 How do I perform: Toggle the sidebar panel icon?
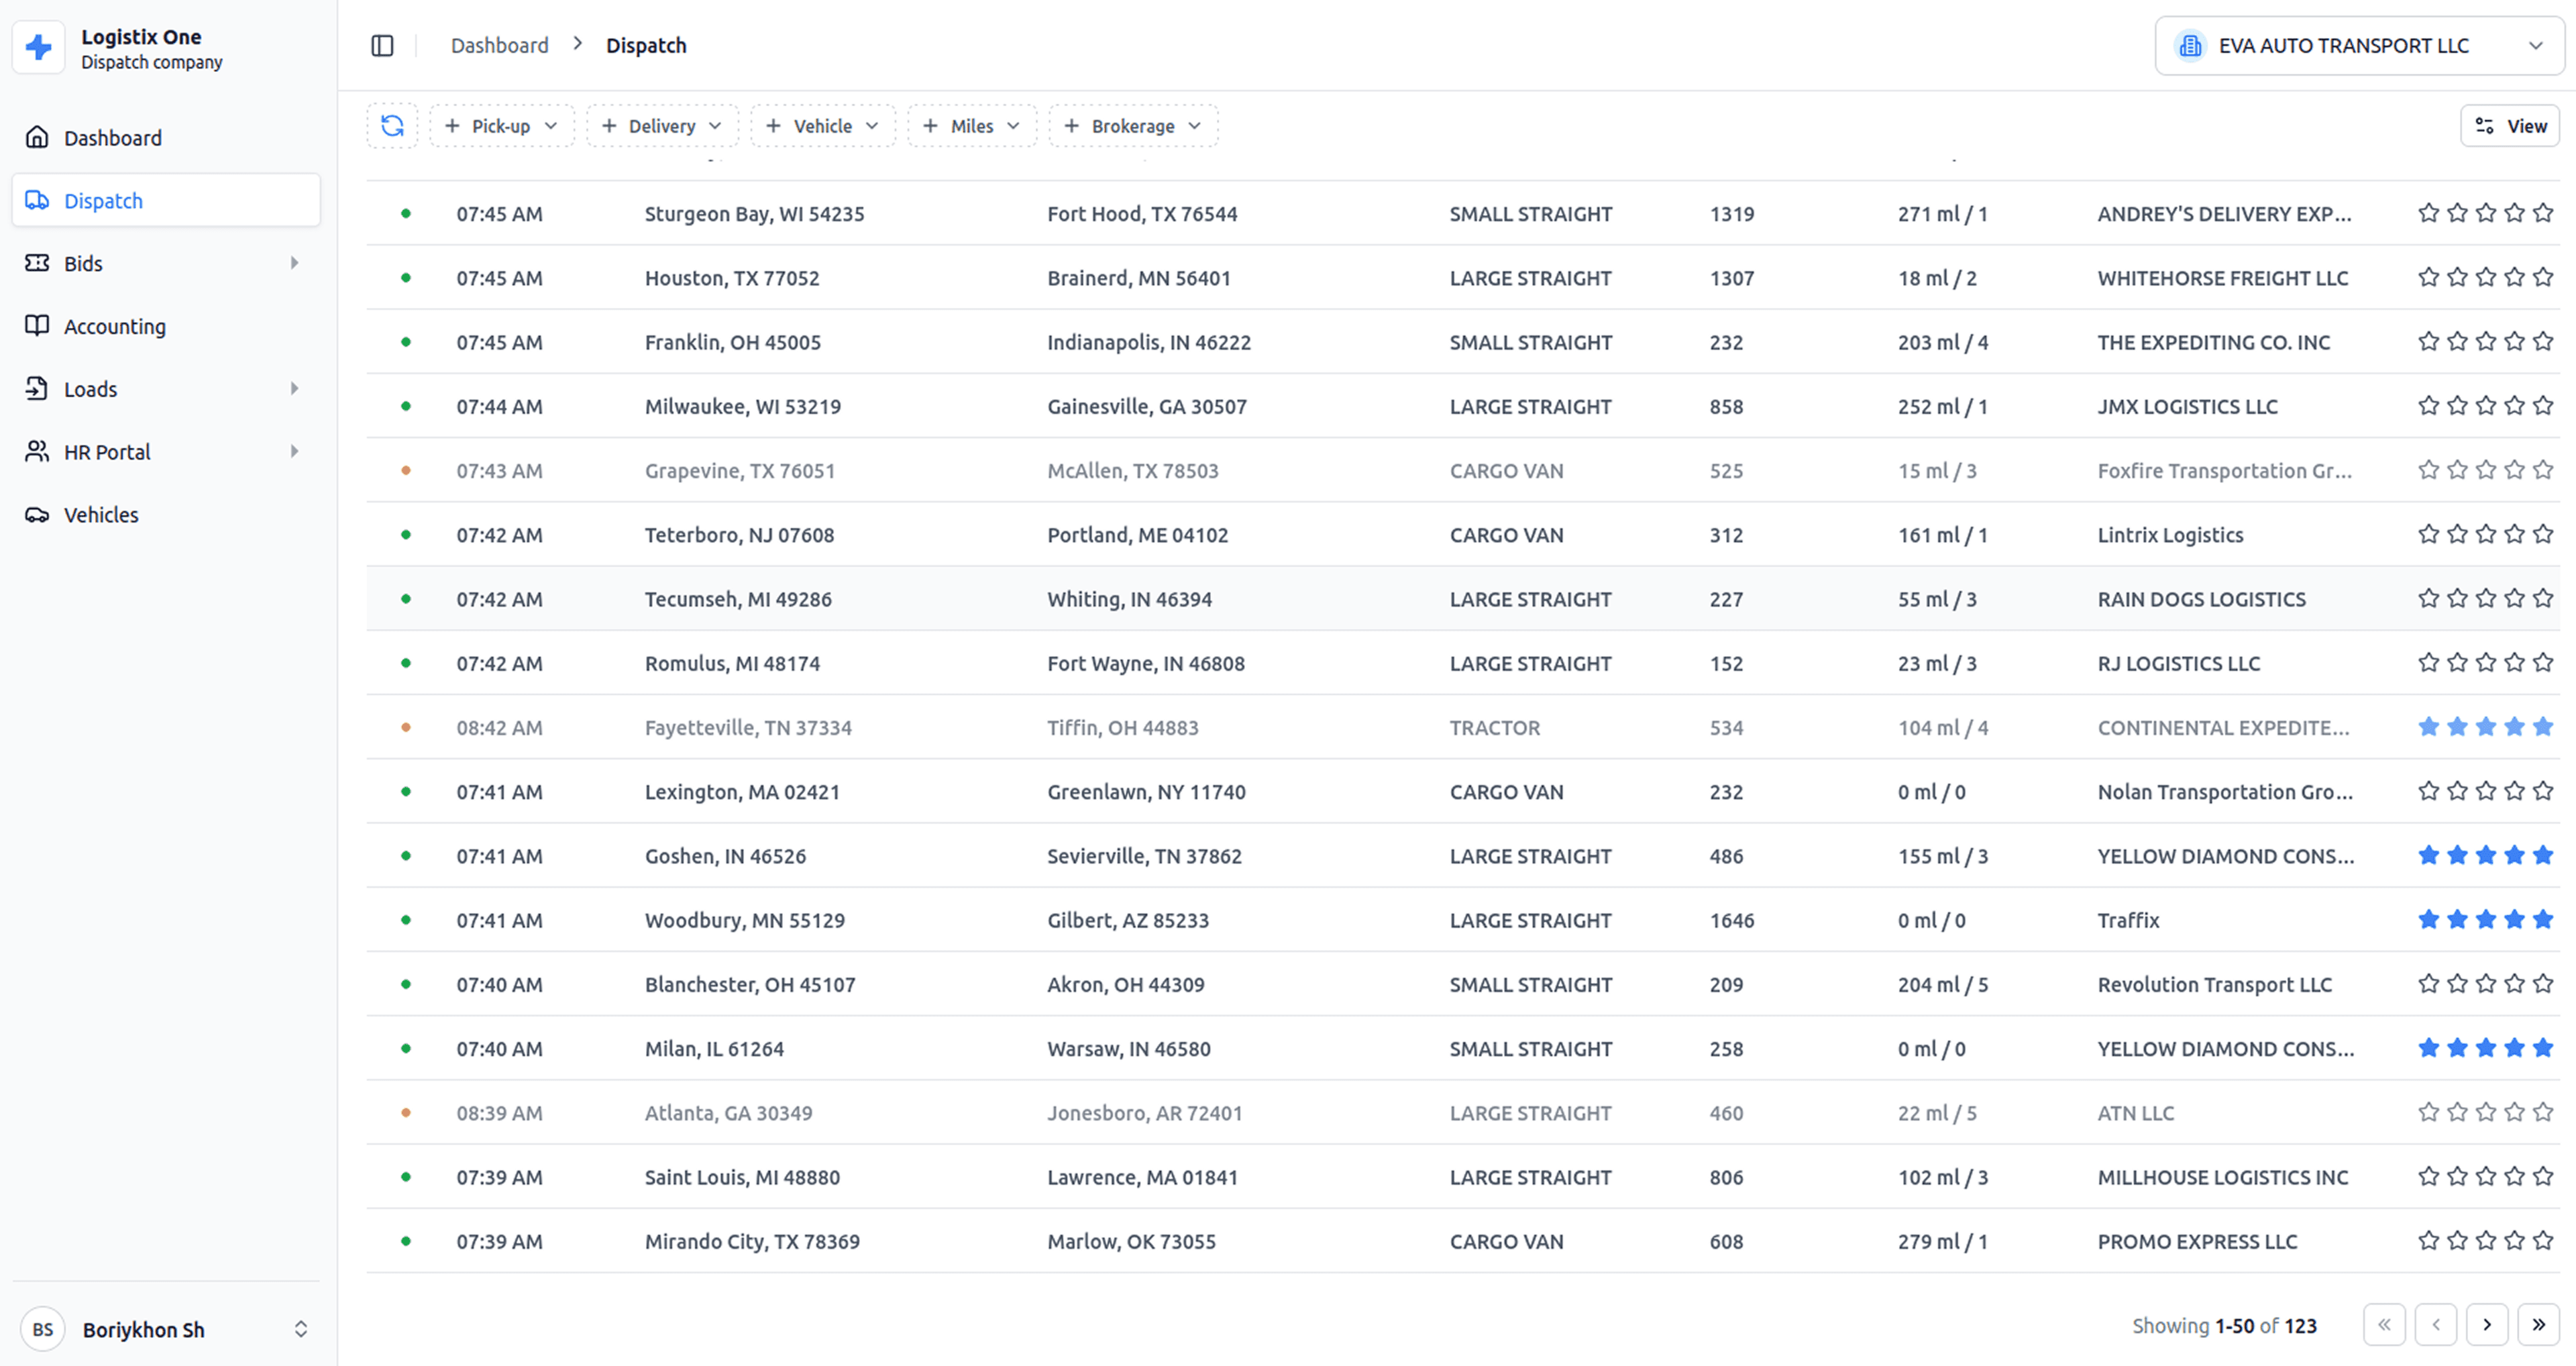tap(382, 45)
